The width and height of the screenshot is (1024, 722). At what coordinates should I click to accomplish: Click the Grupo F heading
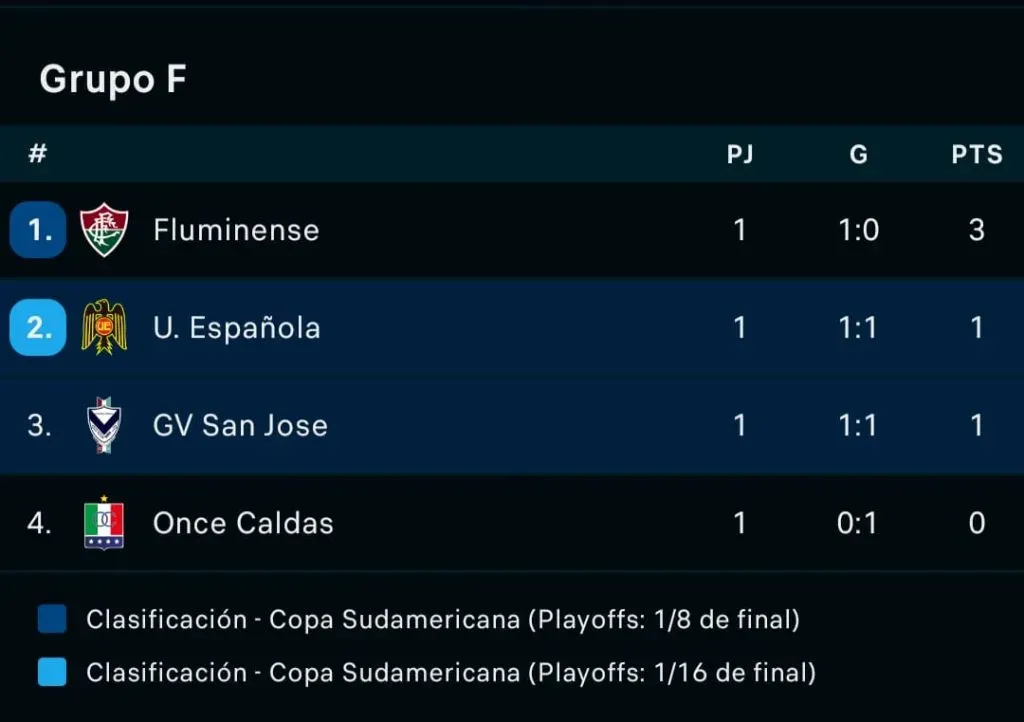point(113,79)
